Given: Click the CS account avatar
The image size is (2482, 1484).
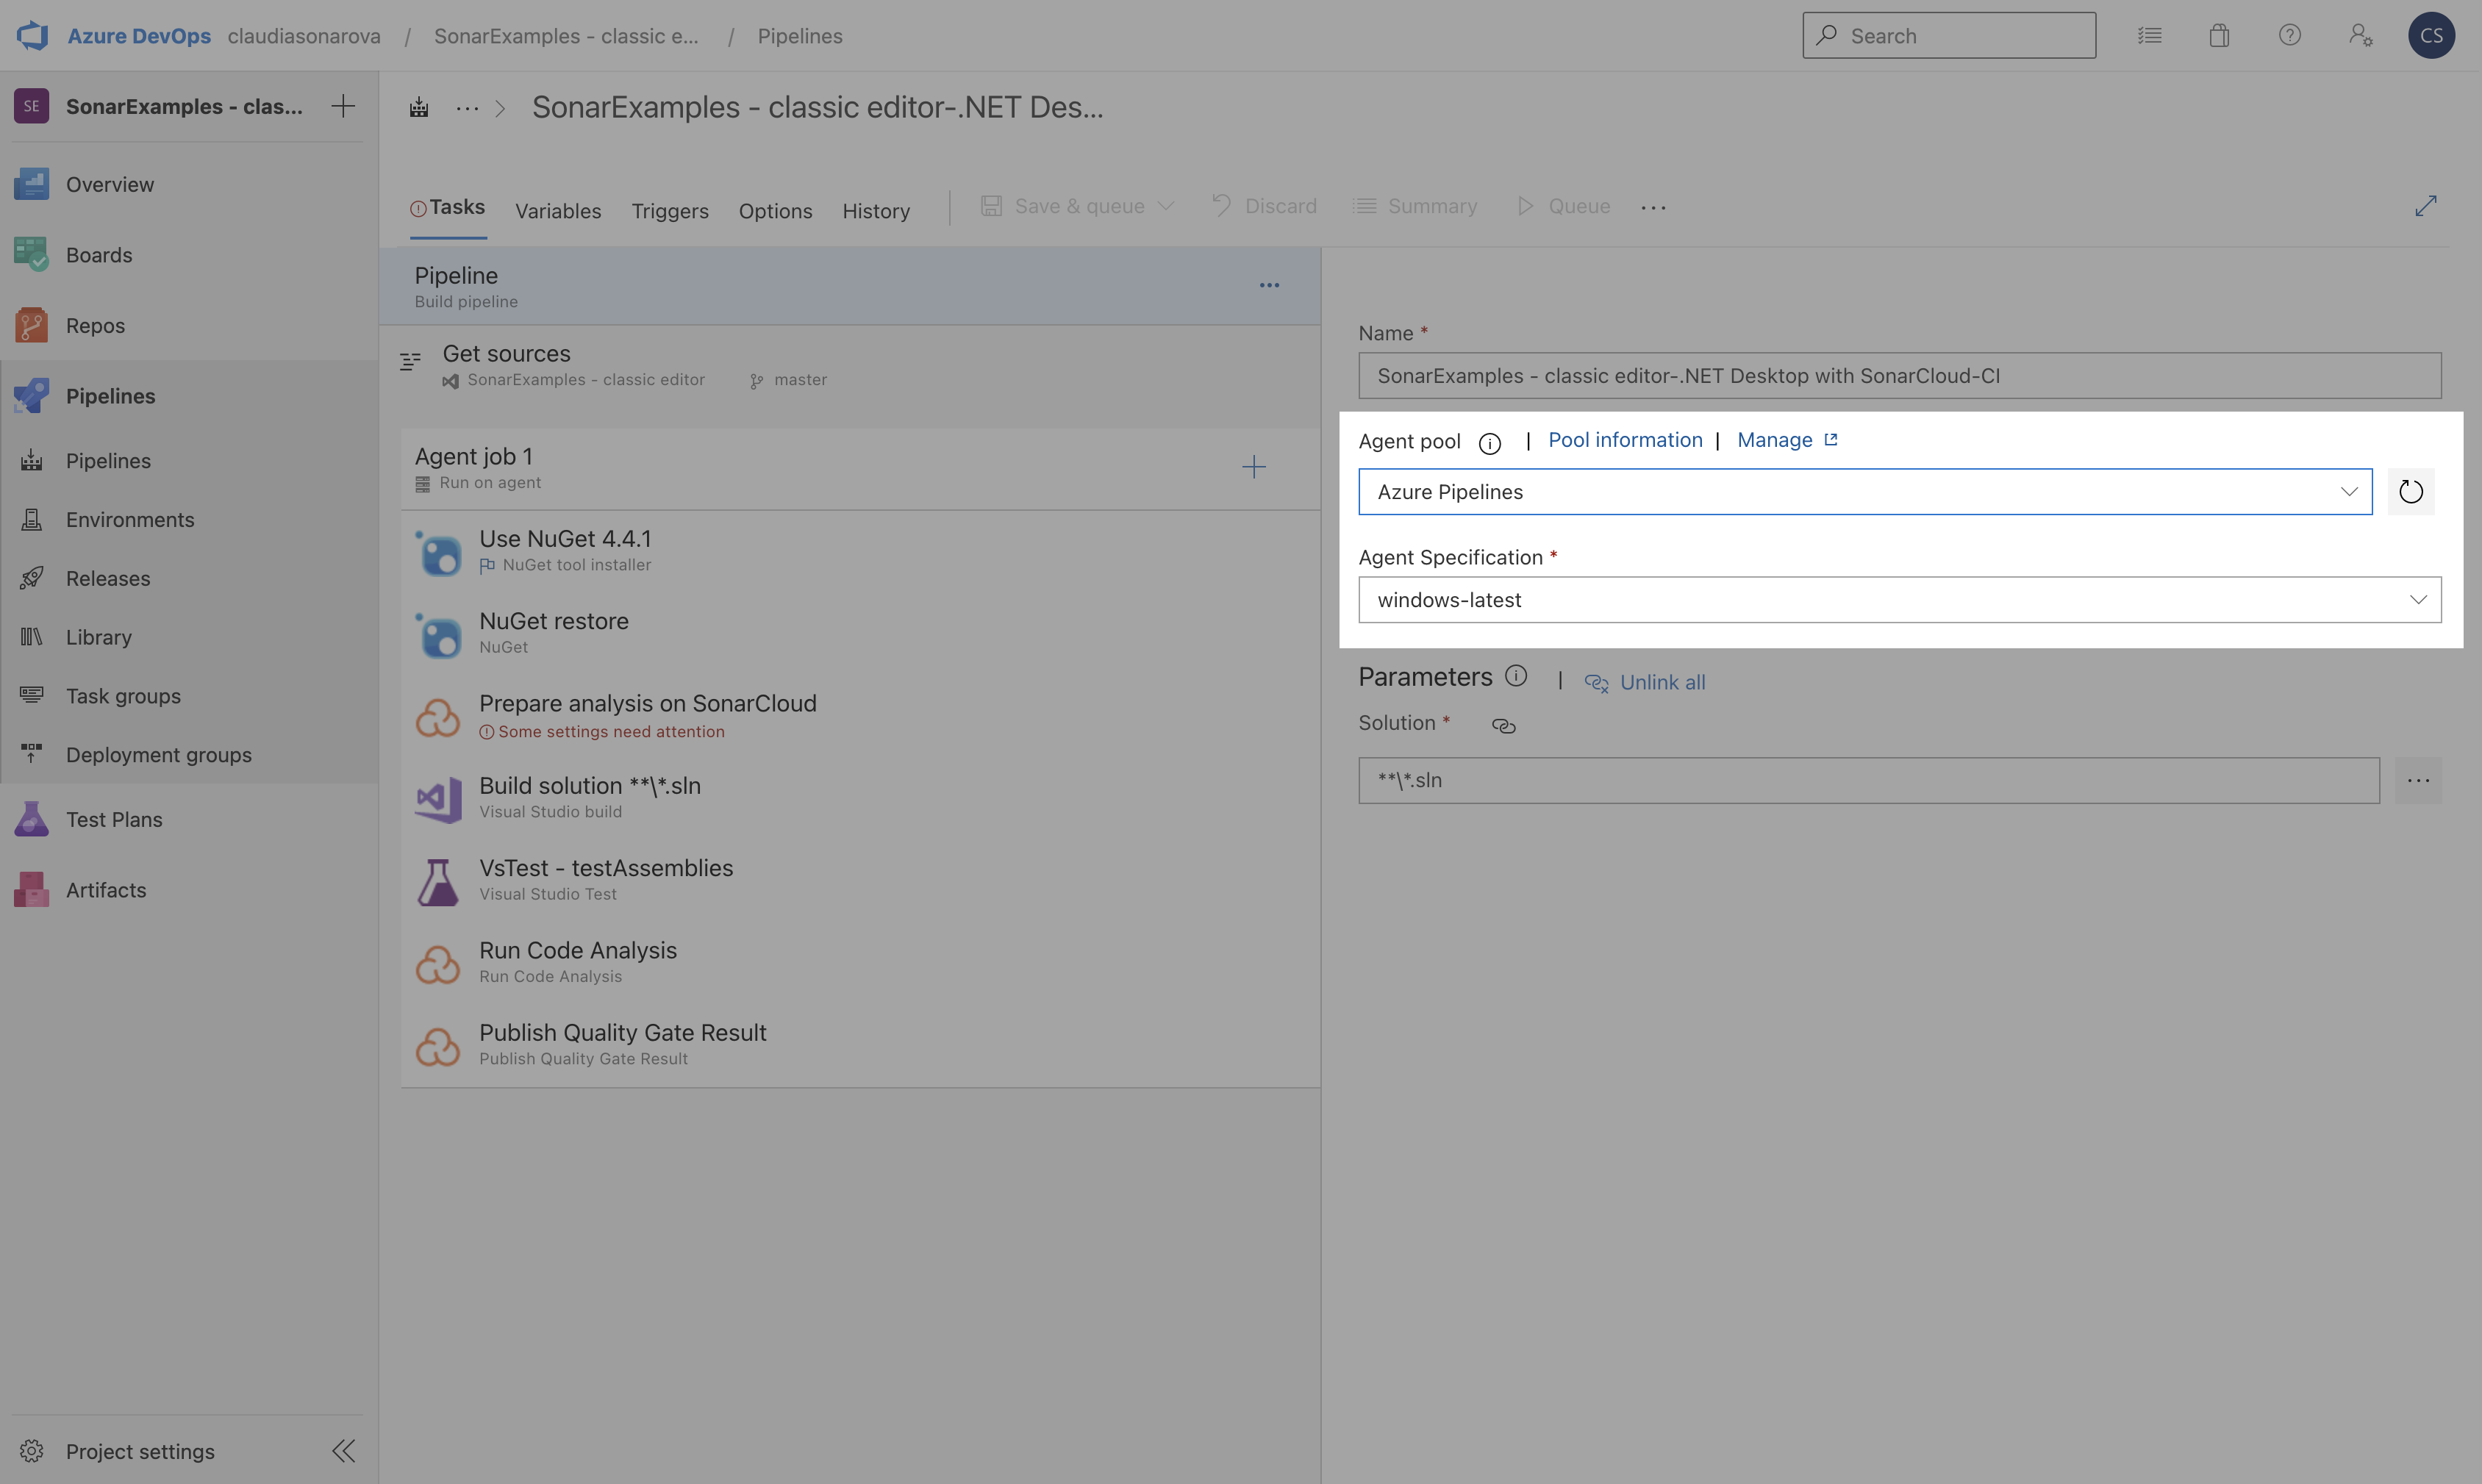Looking at the screenshot, I should pos(2431,35).
